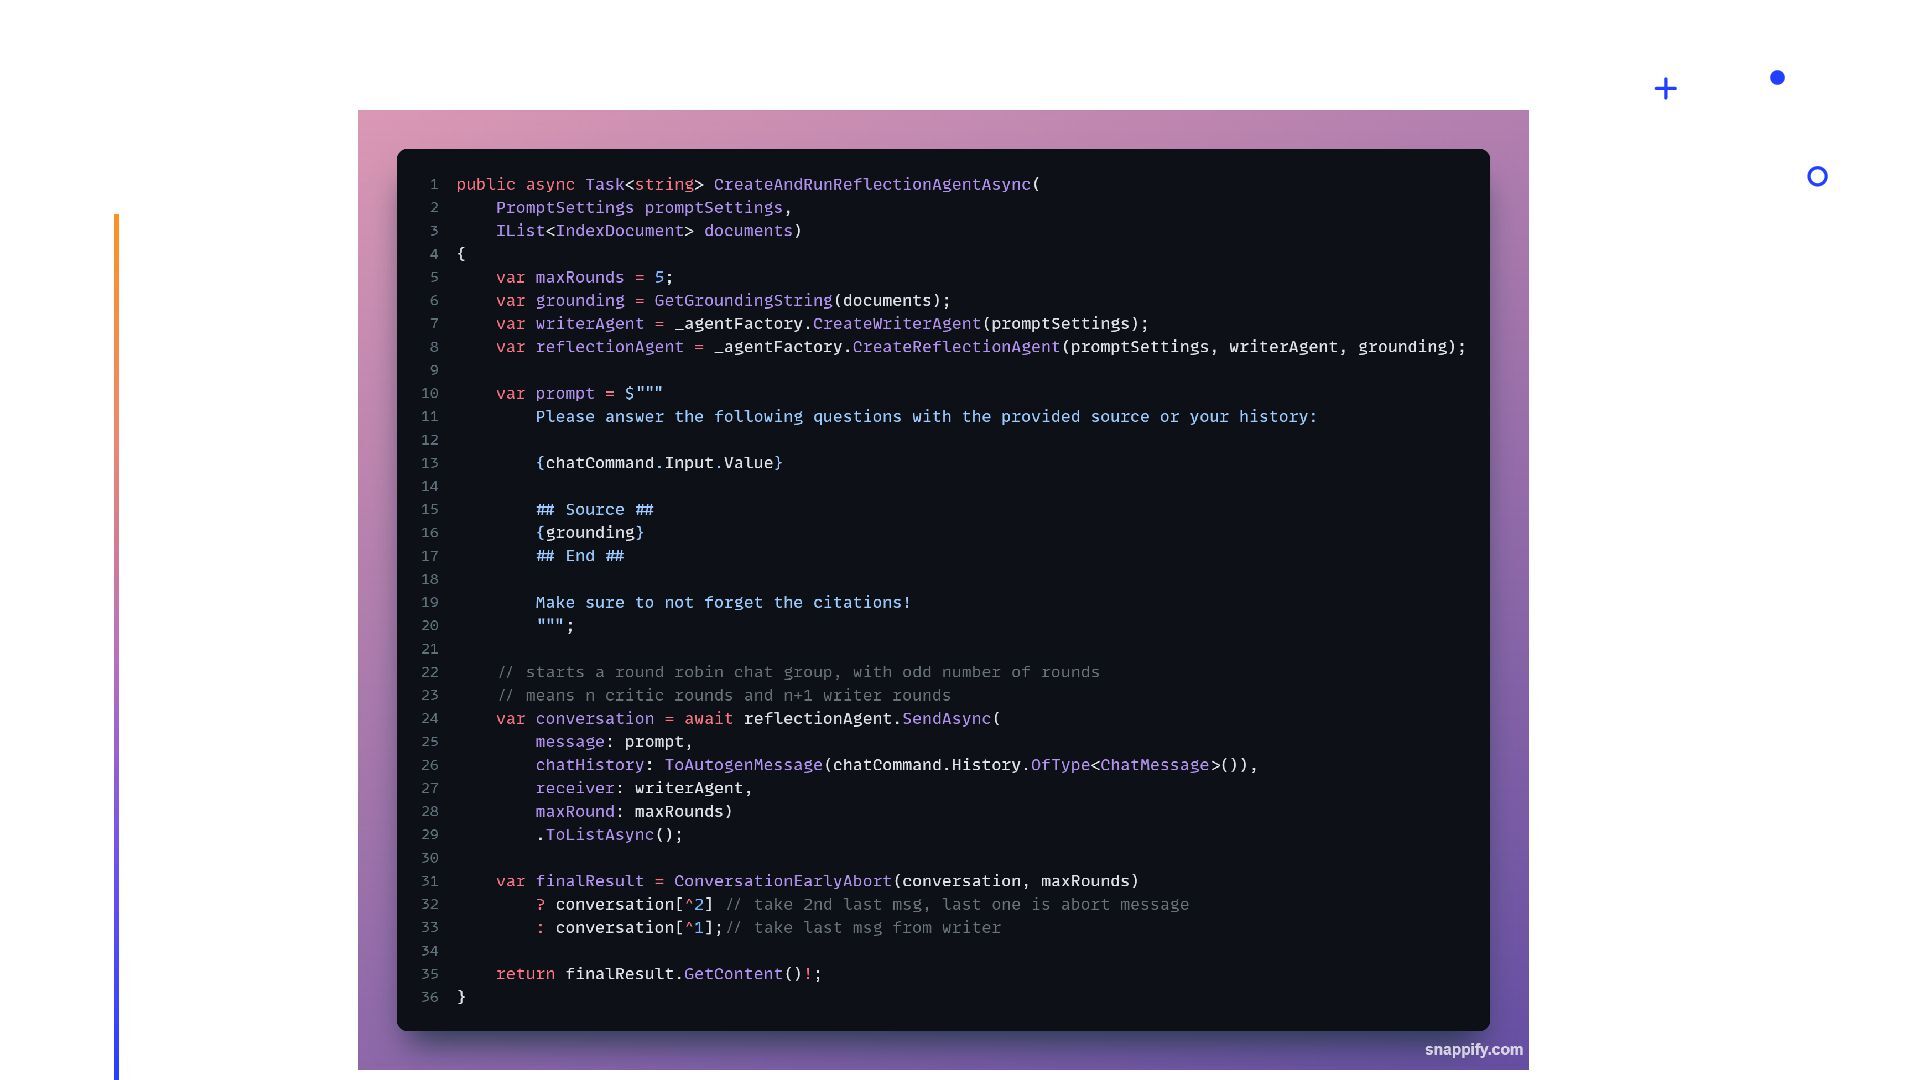Click the '## End ##' line

(580, 555)
